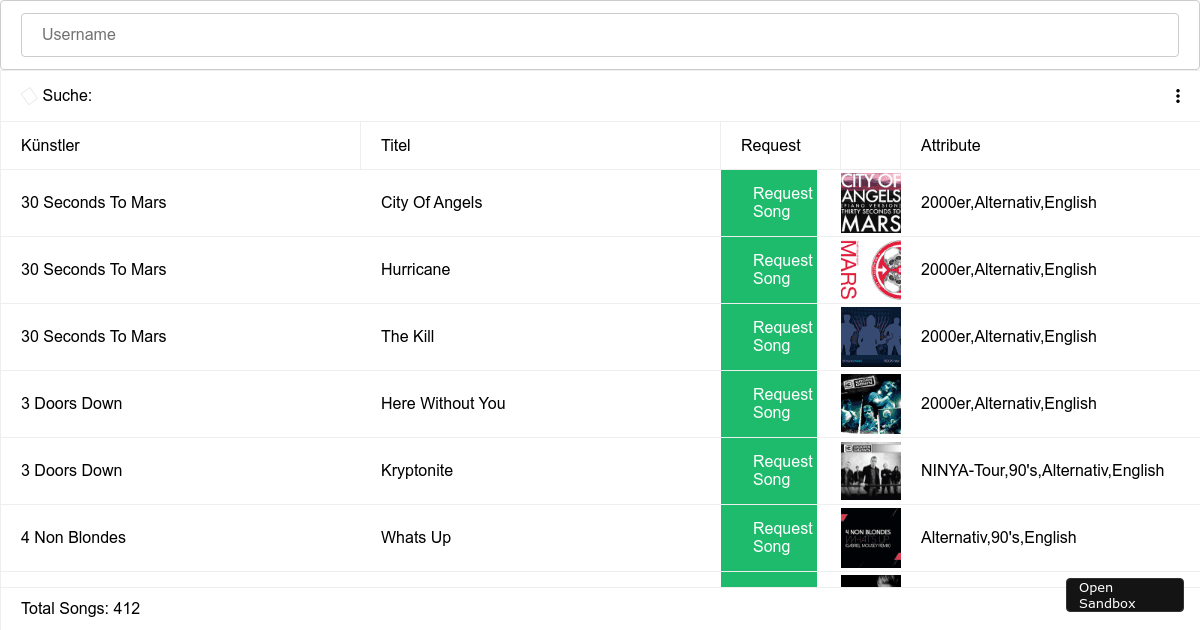The width and height of the screenshot is (1200, 630).
Task: Click the Attribute column header
Action: coord(950,145)
